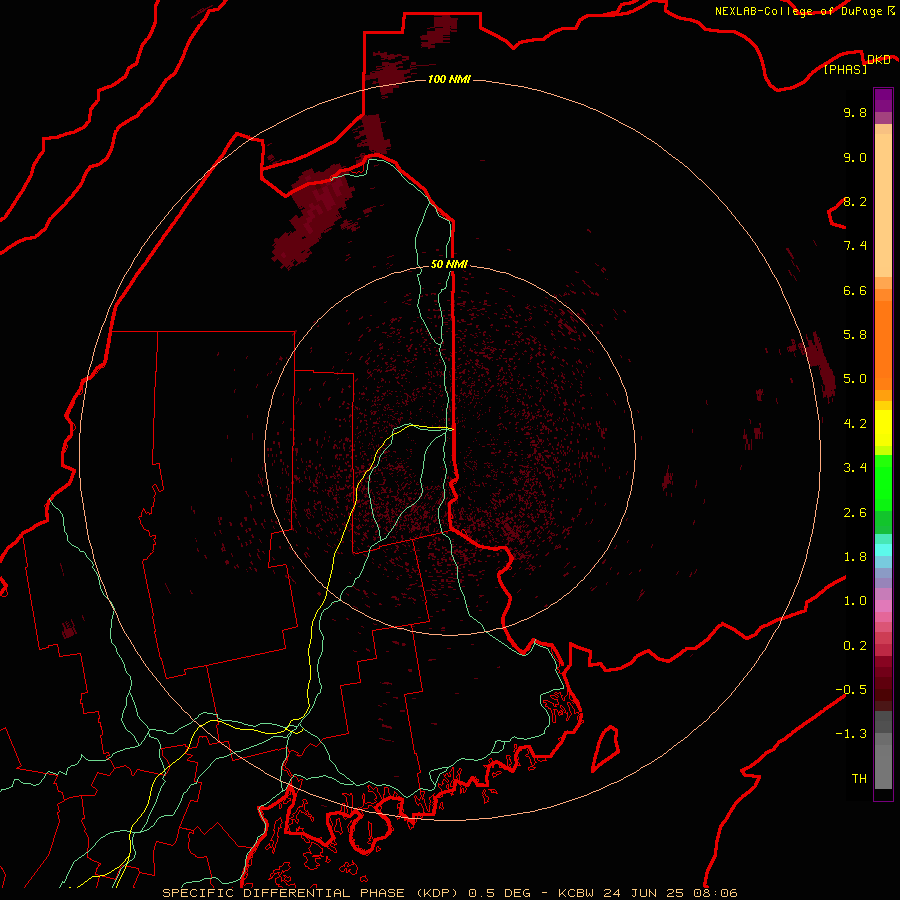The width and height of the screenshot is (900, 900).
Task: Click the KCBW 24 JUN 25 08:06 timestamp
Action: pyautogui.click(x=647, y=893)
